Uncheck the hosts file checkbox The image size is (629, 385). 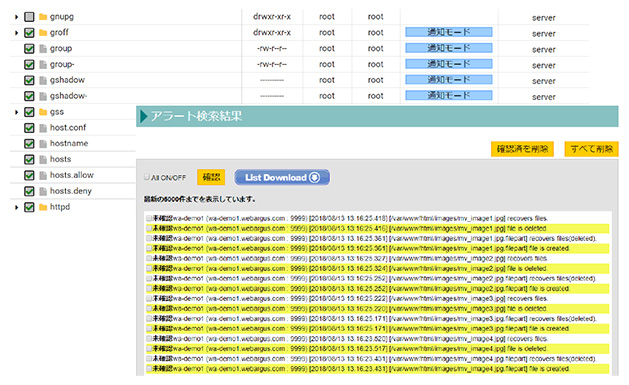29,160
